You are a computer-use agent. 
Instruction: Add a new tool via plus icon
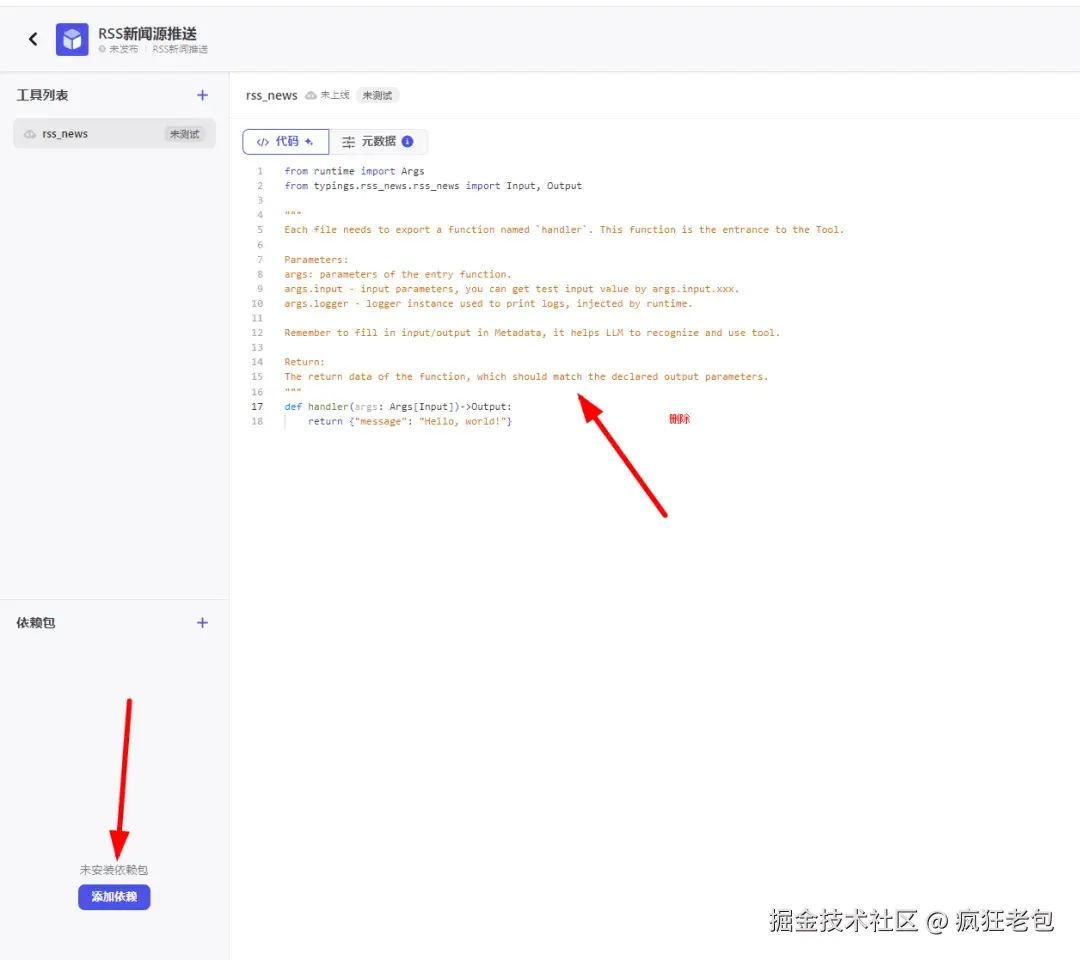click(x=202, y=95)
